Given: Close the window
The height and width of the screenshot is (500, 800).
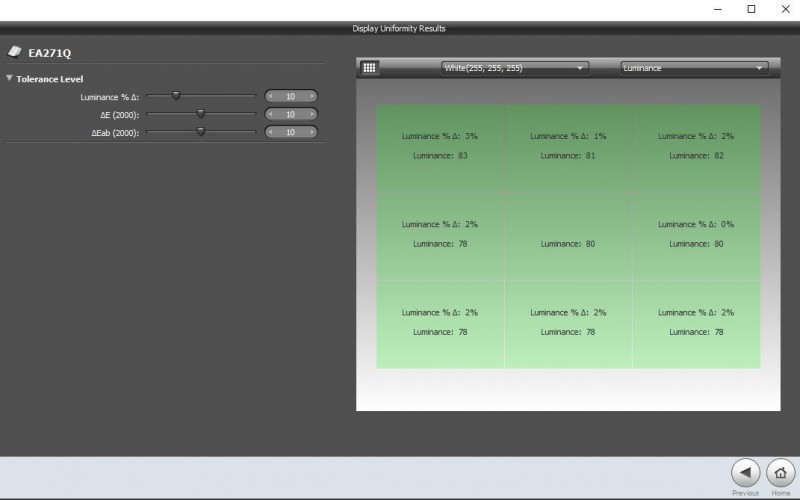Looking at the screenshot, I should 786,9.
